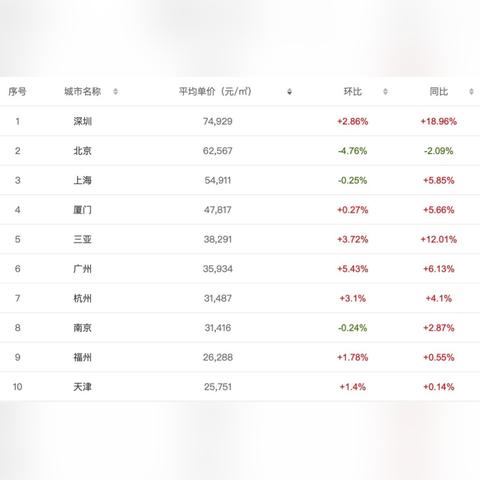Select the 深圳 city row
The width and height of the screenshot is (480, 480).
pyautogui.click(x=240, y=121)
